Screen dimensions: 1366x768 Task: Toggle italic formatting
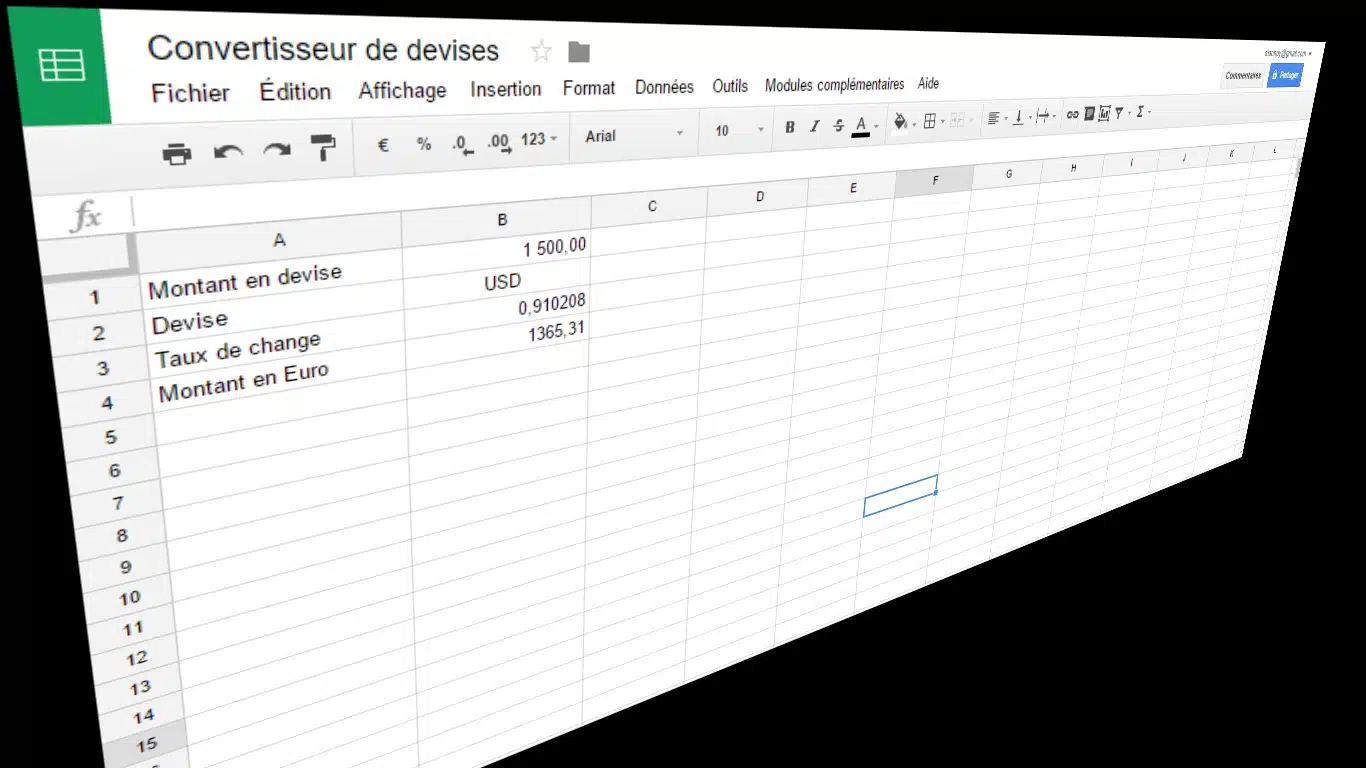coord(814,126)
